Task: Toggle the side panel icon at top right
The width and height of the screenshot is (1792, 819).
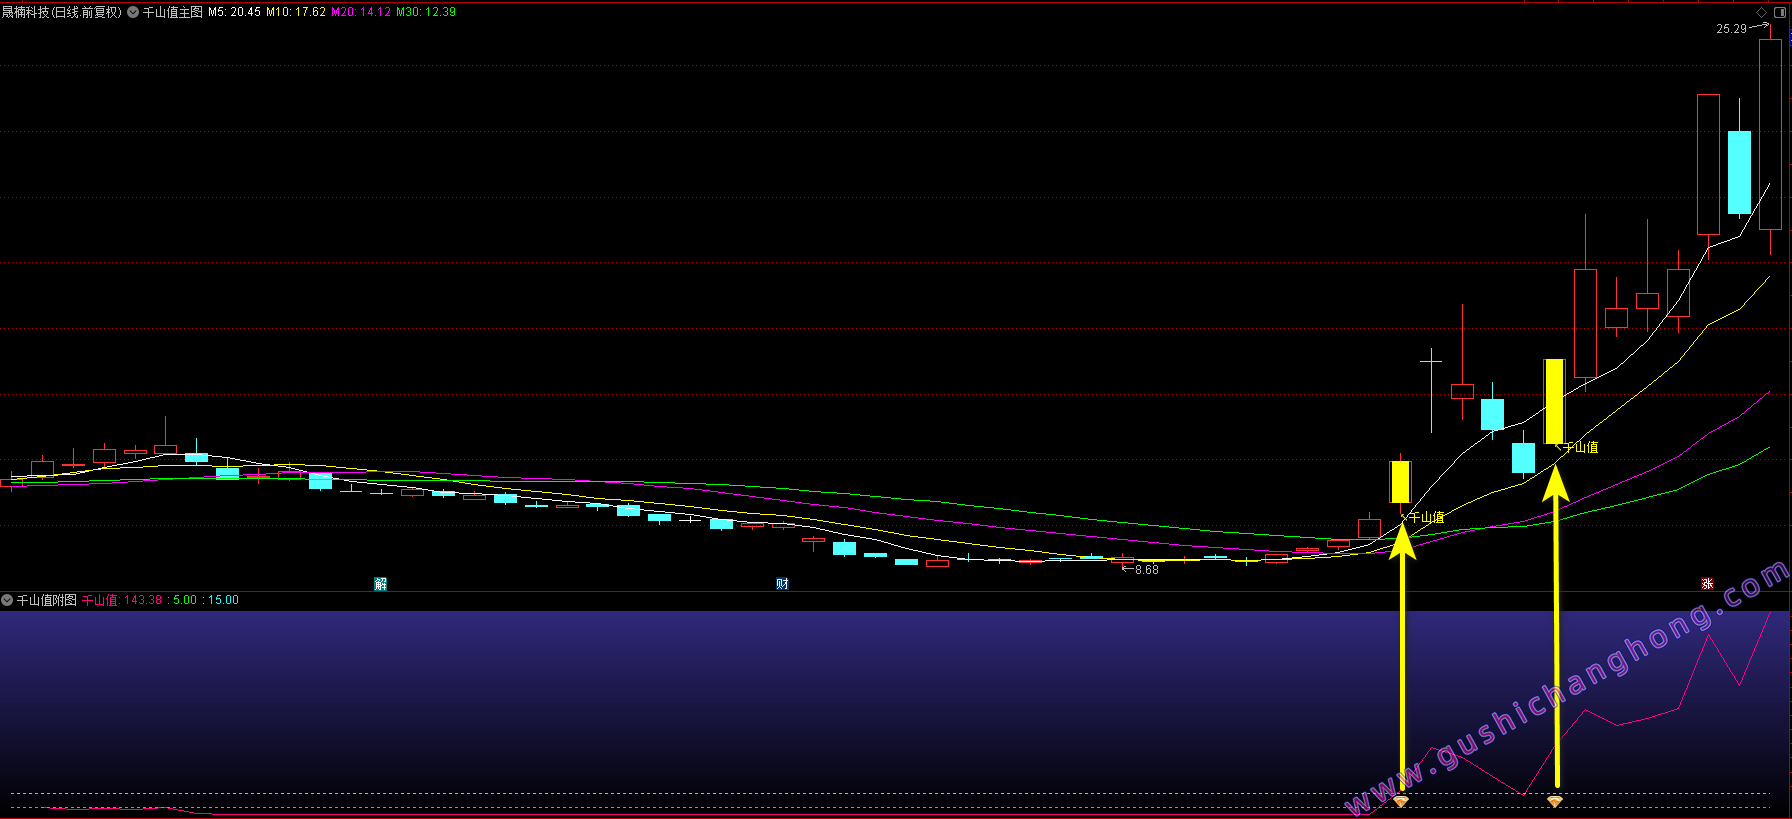Action: 1780,12
